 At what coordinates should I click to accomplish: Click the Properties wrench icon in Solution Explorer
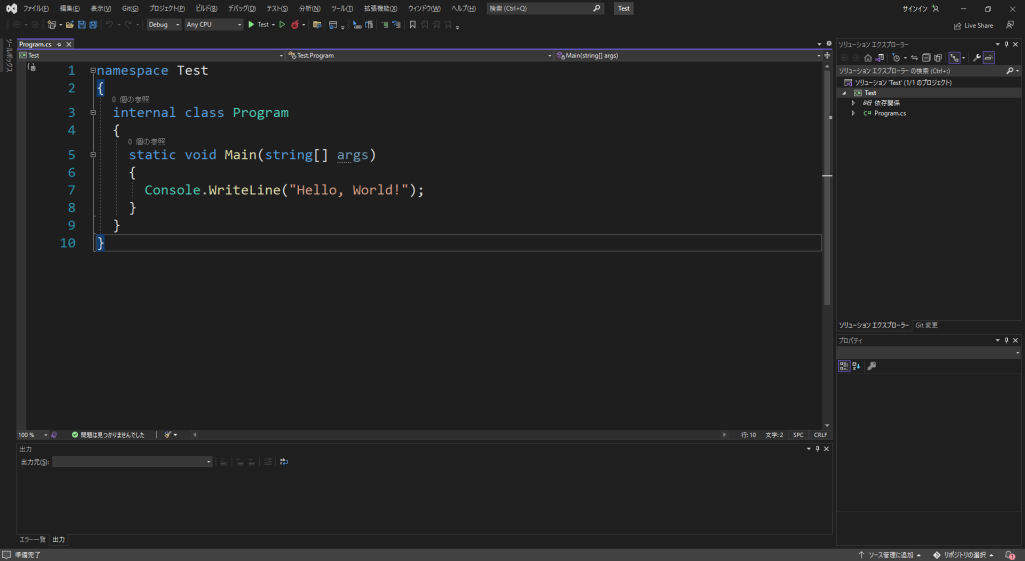[x=977, y=58]
